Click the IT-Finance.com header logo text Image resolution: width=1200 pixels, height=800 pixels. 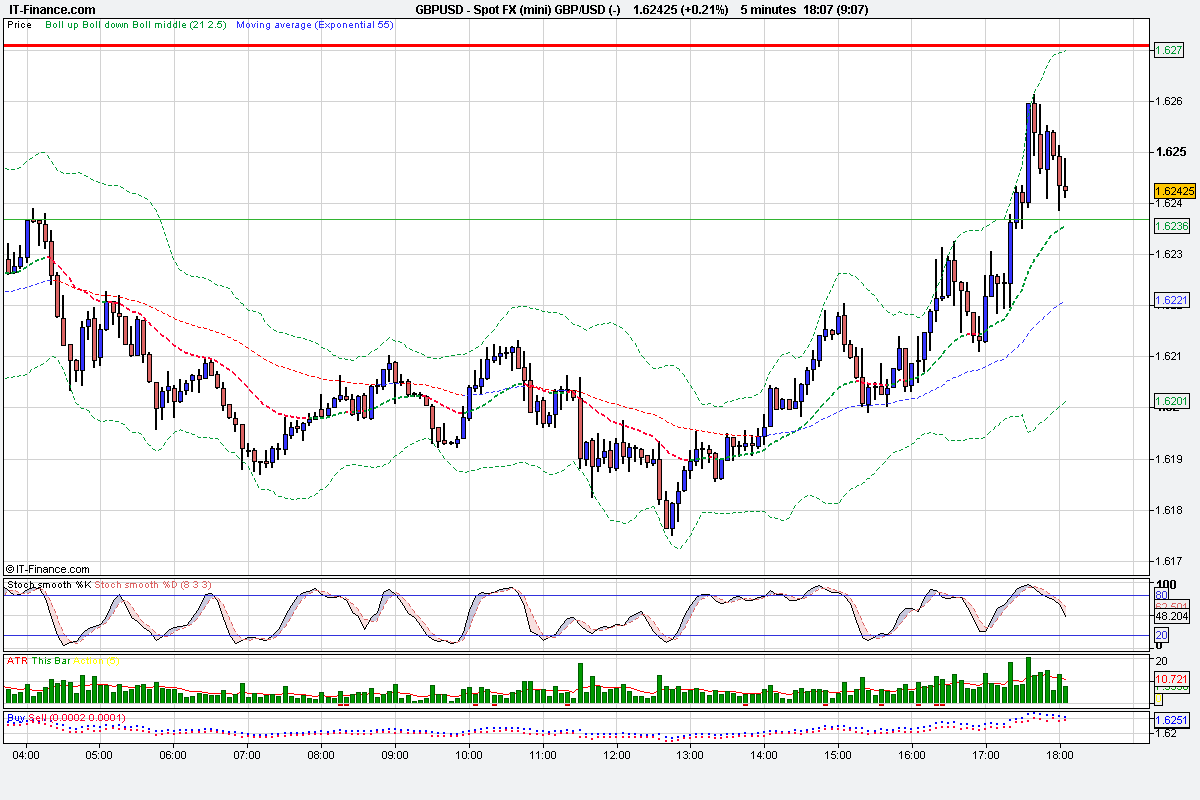[x=51, y=10]
